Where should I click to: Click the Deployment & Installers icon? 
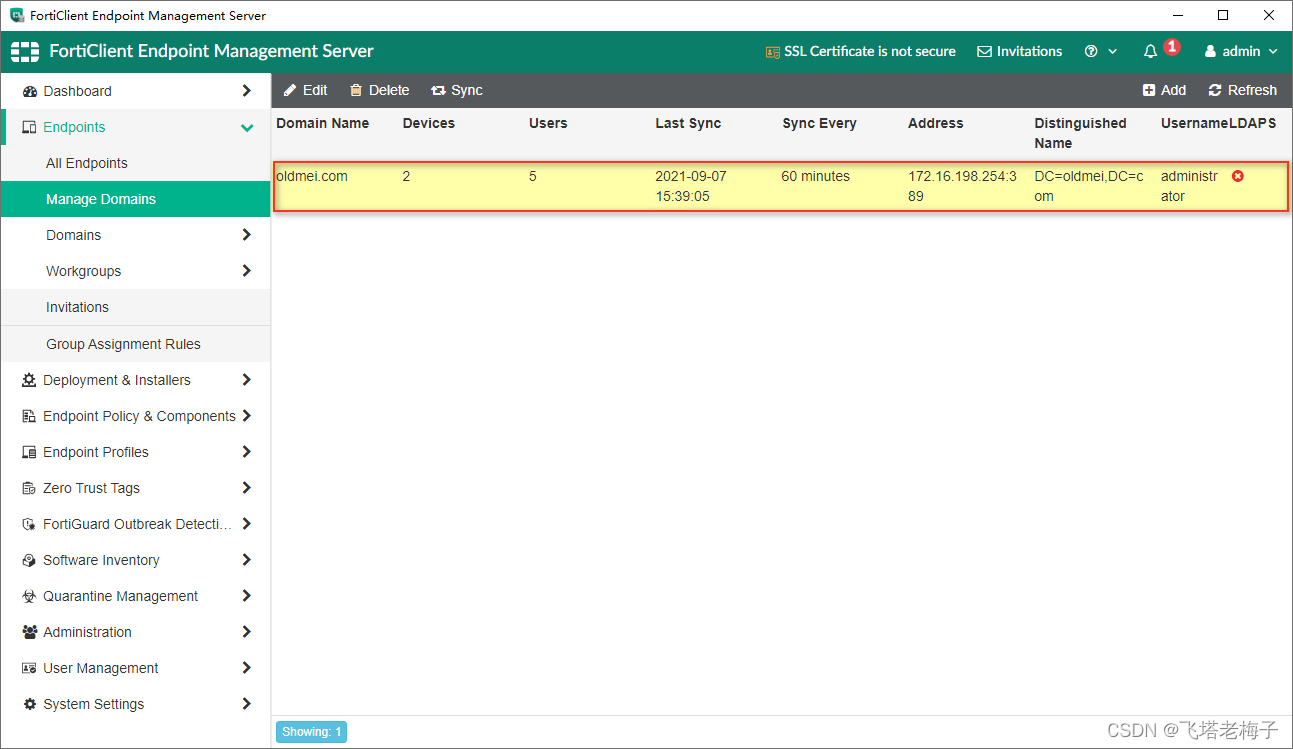[29, 380]
